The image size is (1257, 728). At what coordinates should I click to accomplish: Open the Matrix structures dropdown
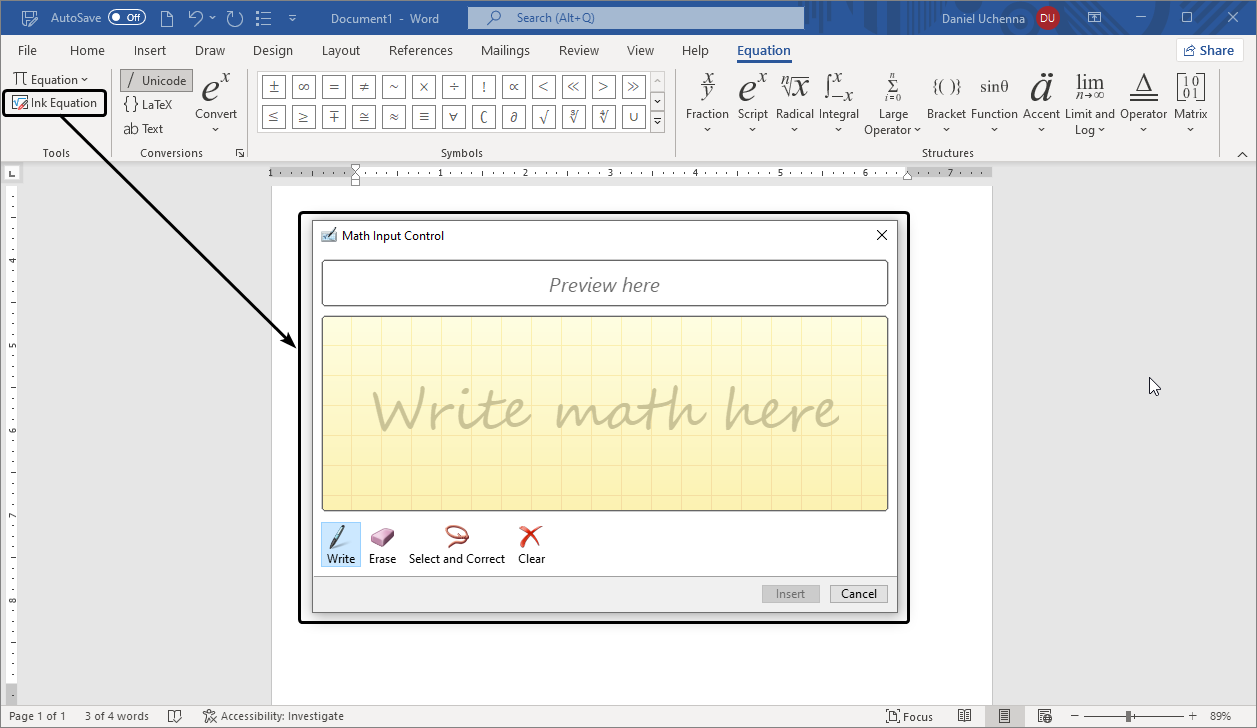pyautogui.click(x=1190, y=105)
